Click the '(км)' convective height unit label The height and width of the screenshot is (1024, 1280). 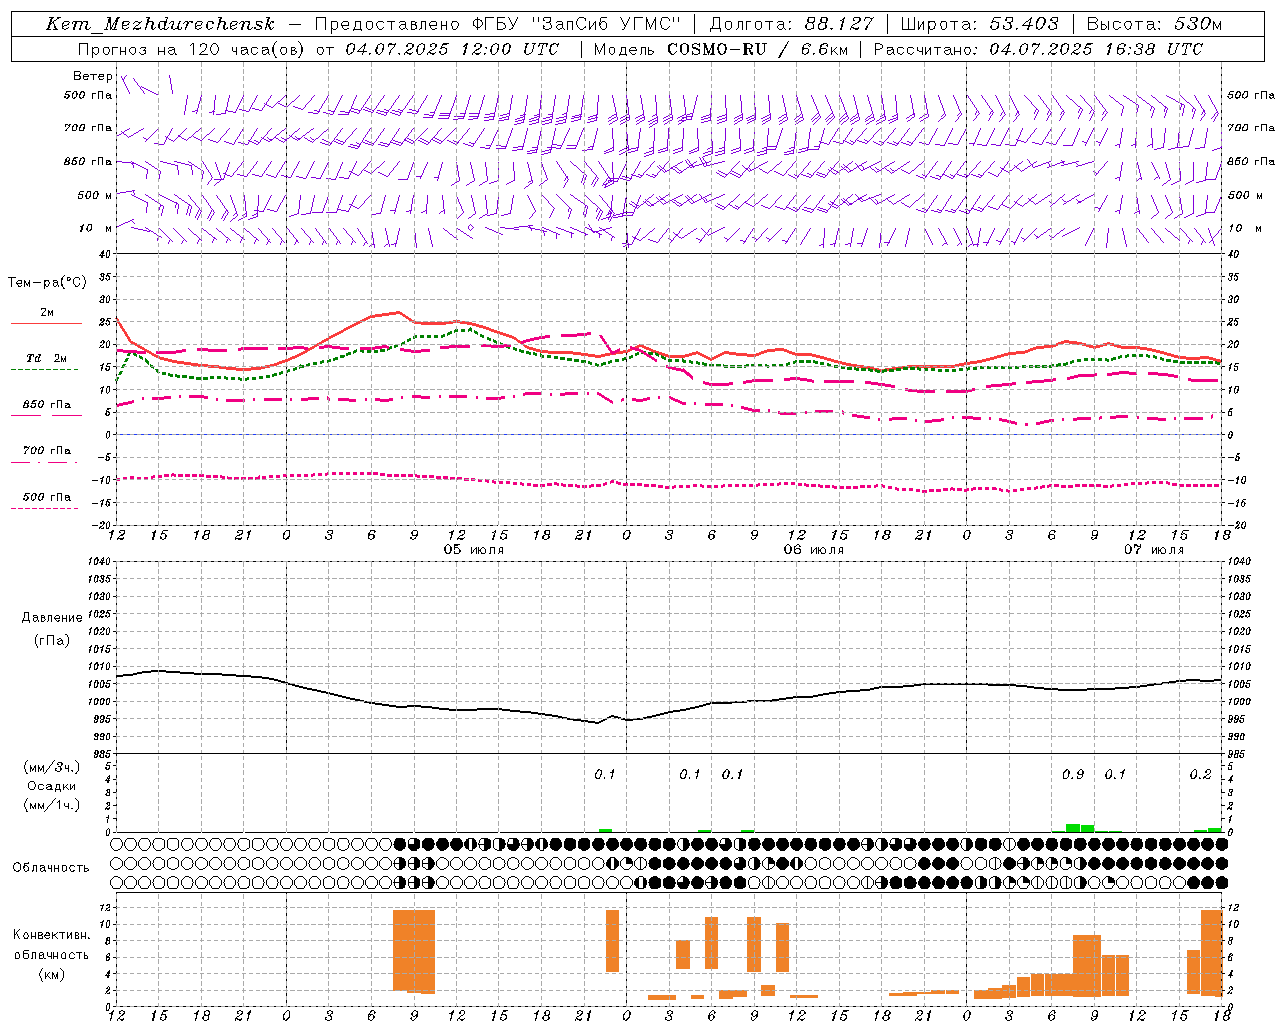51,974
